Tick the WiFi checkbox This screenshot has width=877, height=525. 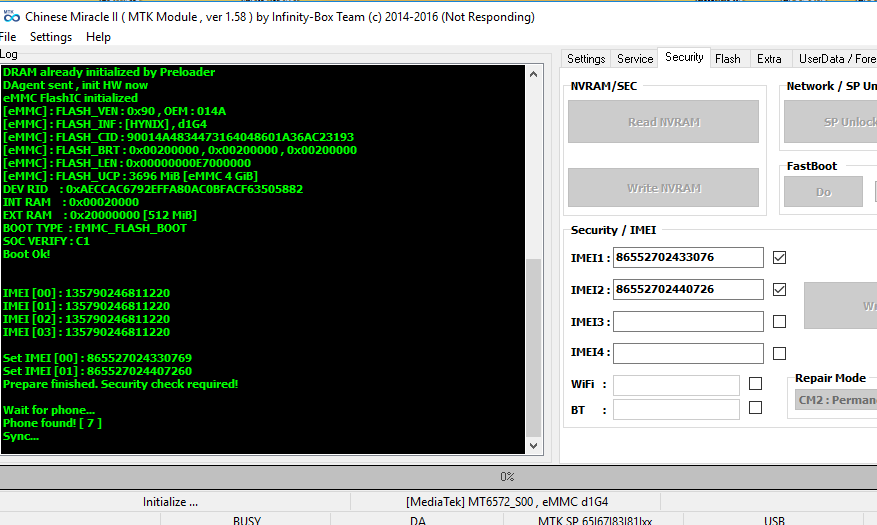point(756,384)
